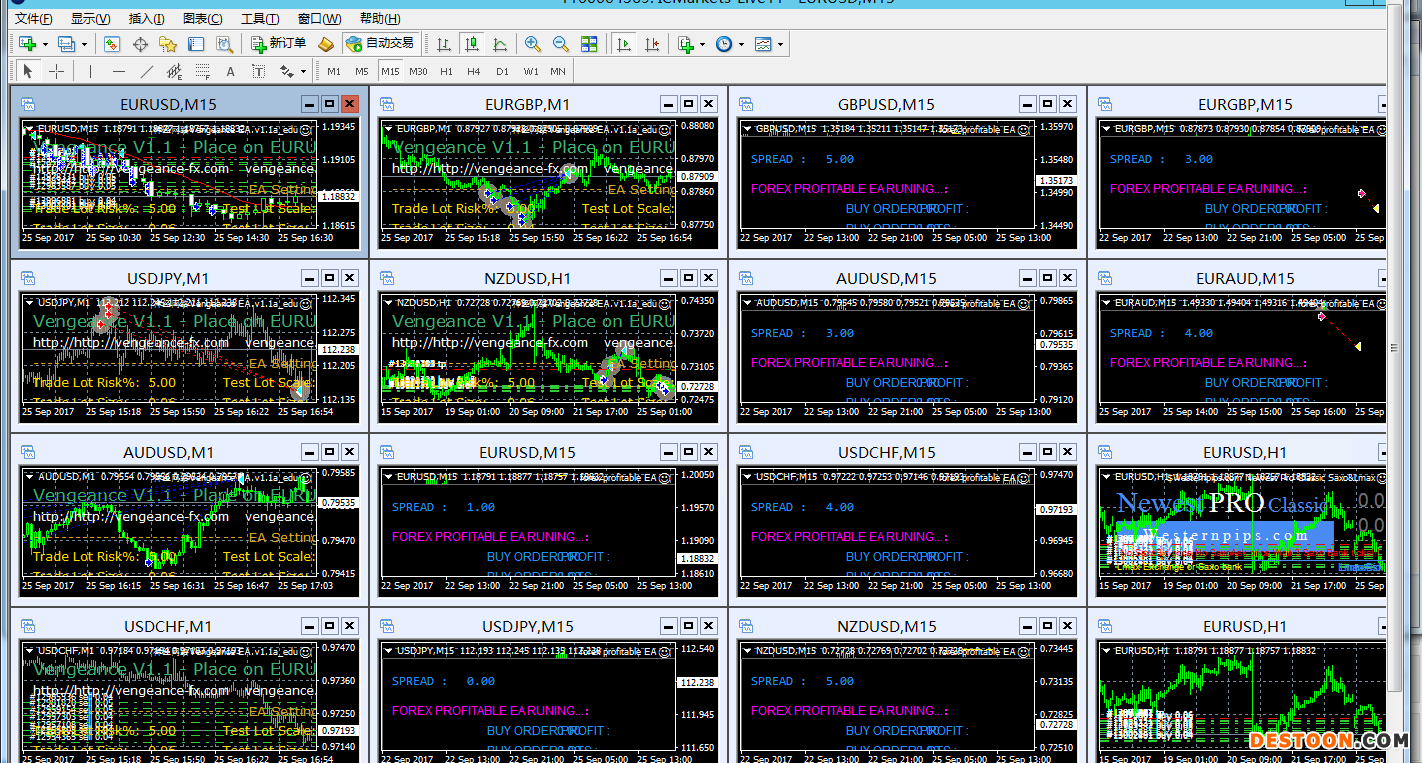Select the H1 timeframe button
This screenshot has height=763, width=1422.
446,71
